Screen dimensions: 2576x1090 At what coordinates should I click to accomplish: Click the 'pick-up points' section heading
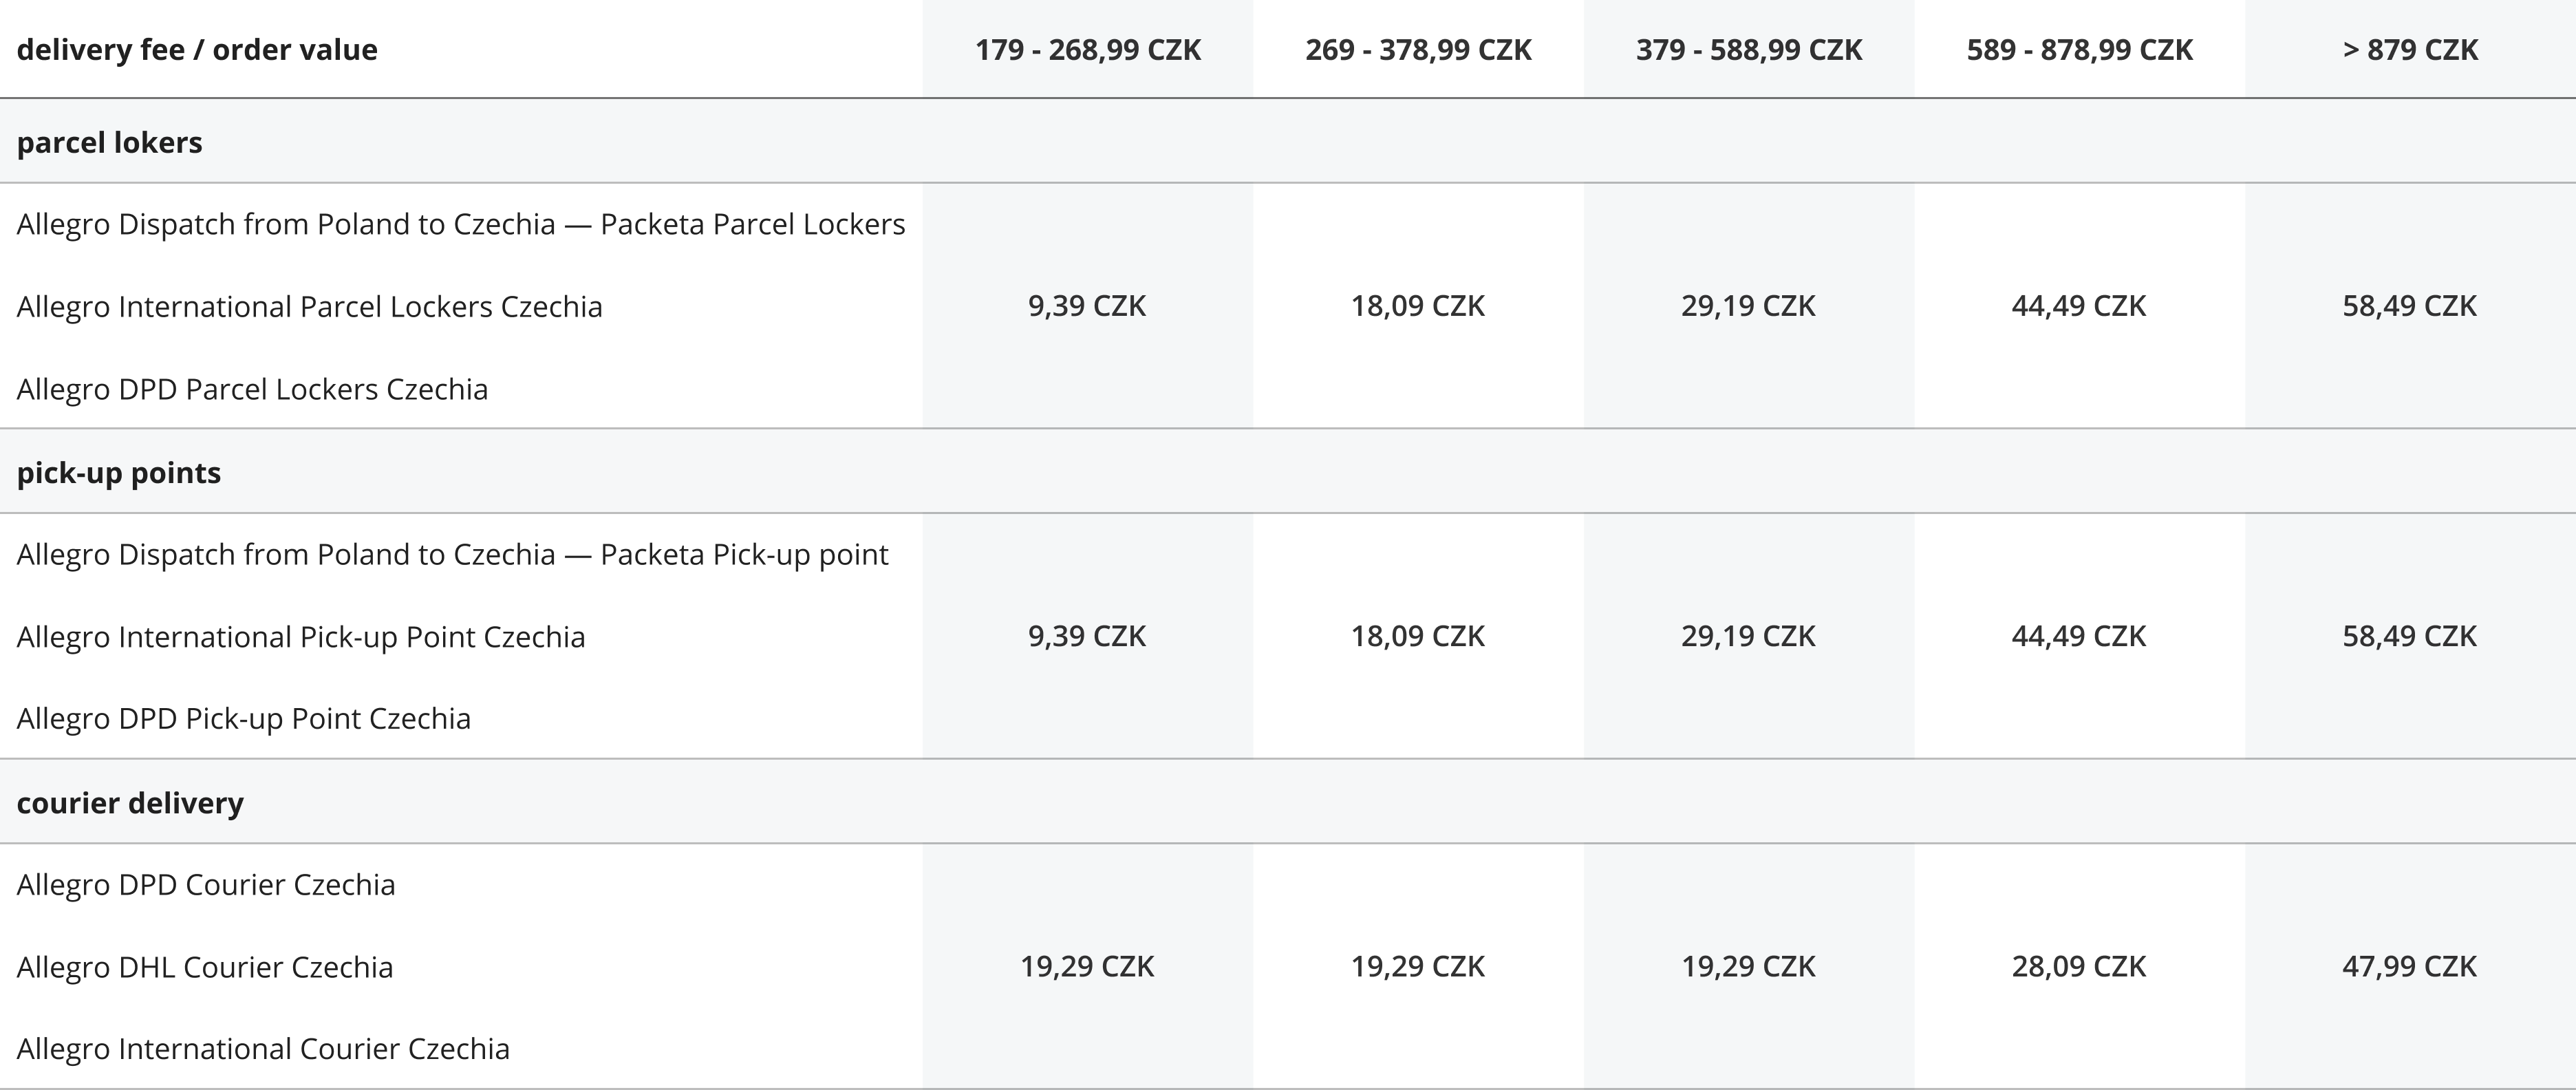pyautogui.click(x=119, y=473)
